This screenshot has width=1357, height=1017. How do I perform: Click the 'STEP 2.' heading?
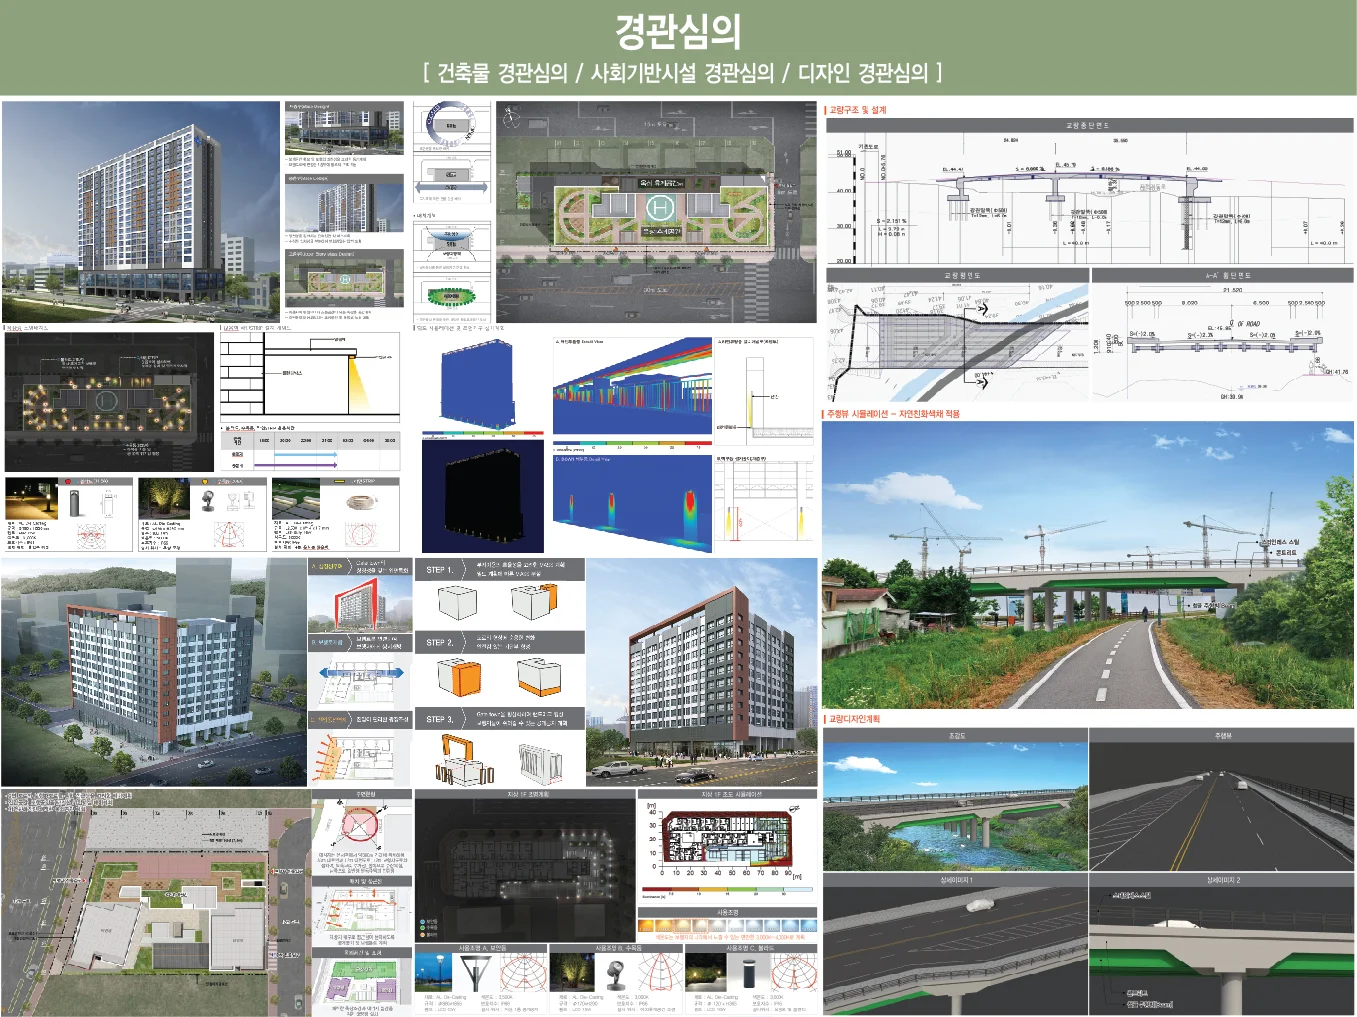click(x=440, y=643)
